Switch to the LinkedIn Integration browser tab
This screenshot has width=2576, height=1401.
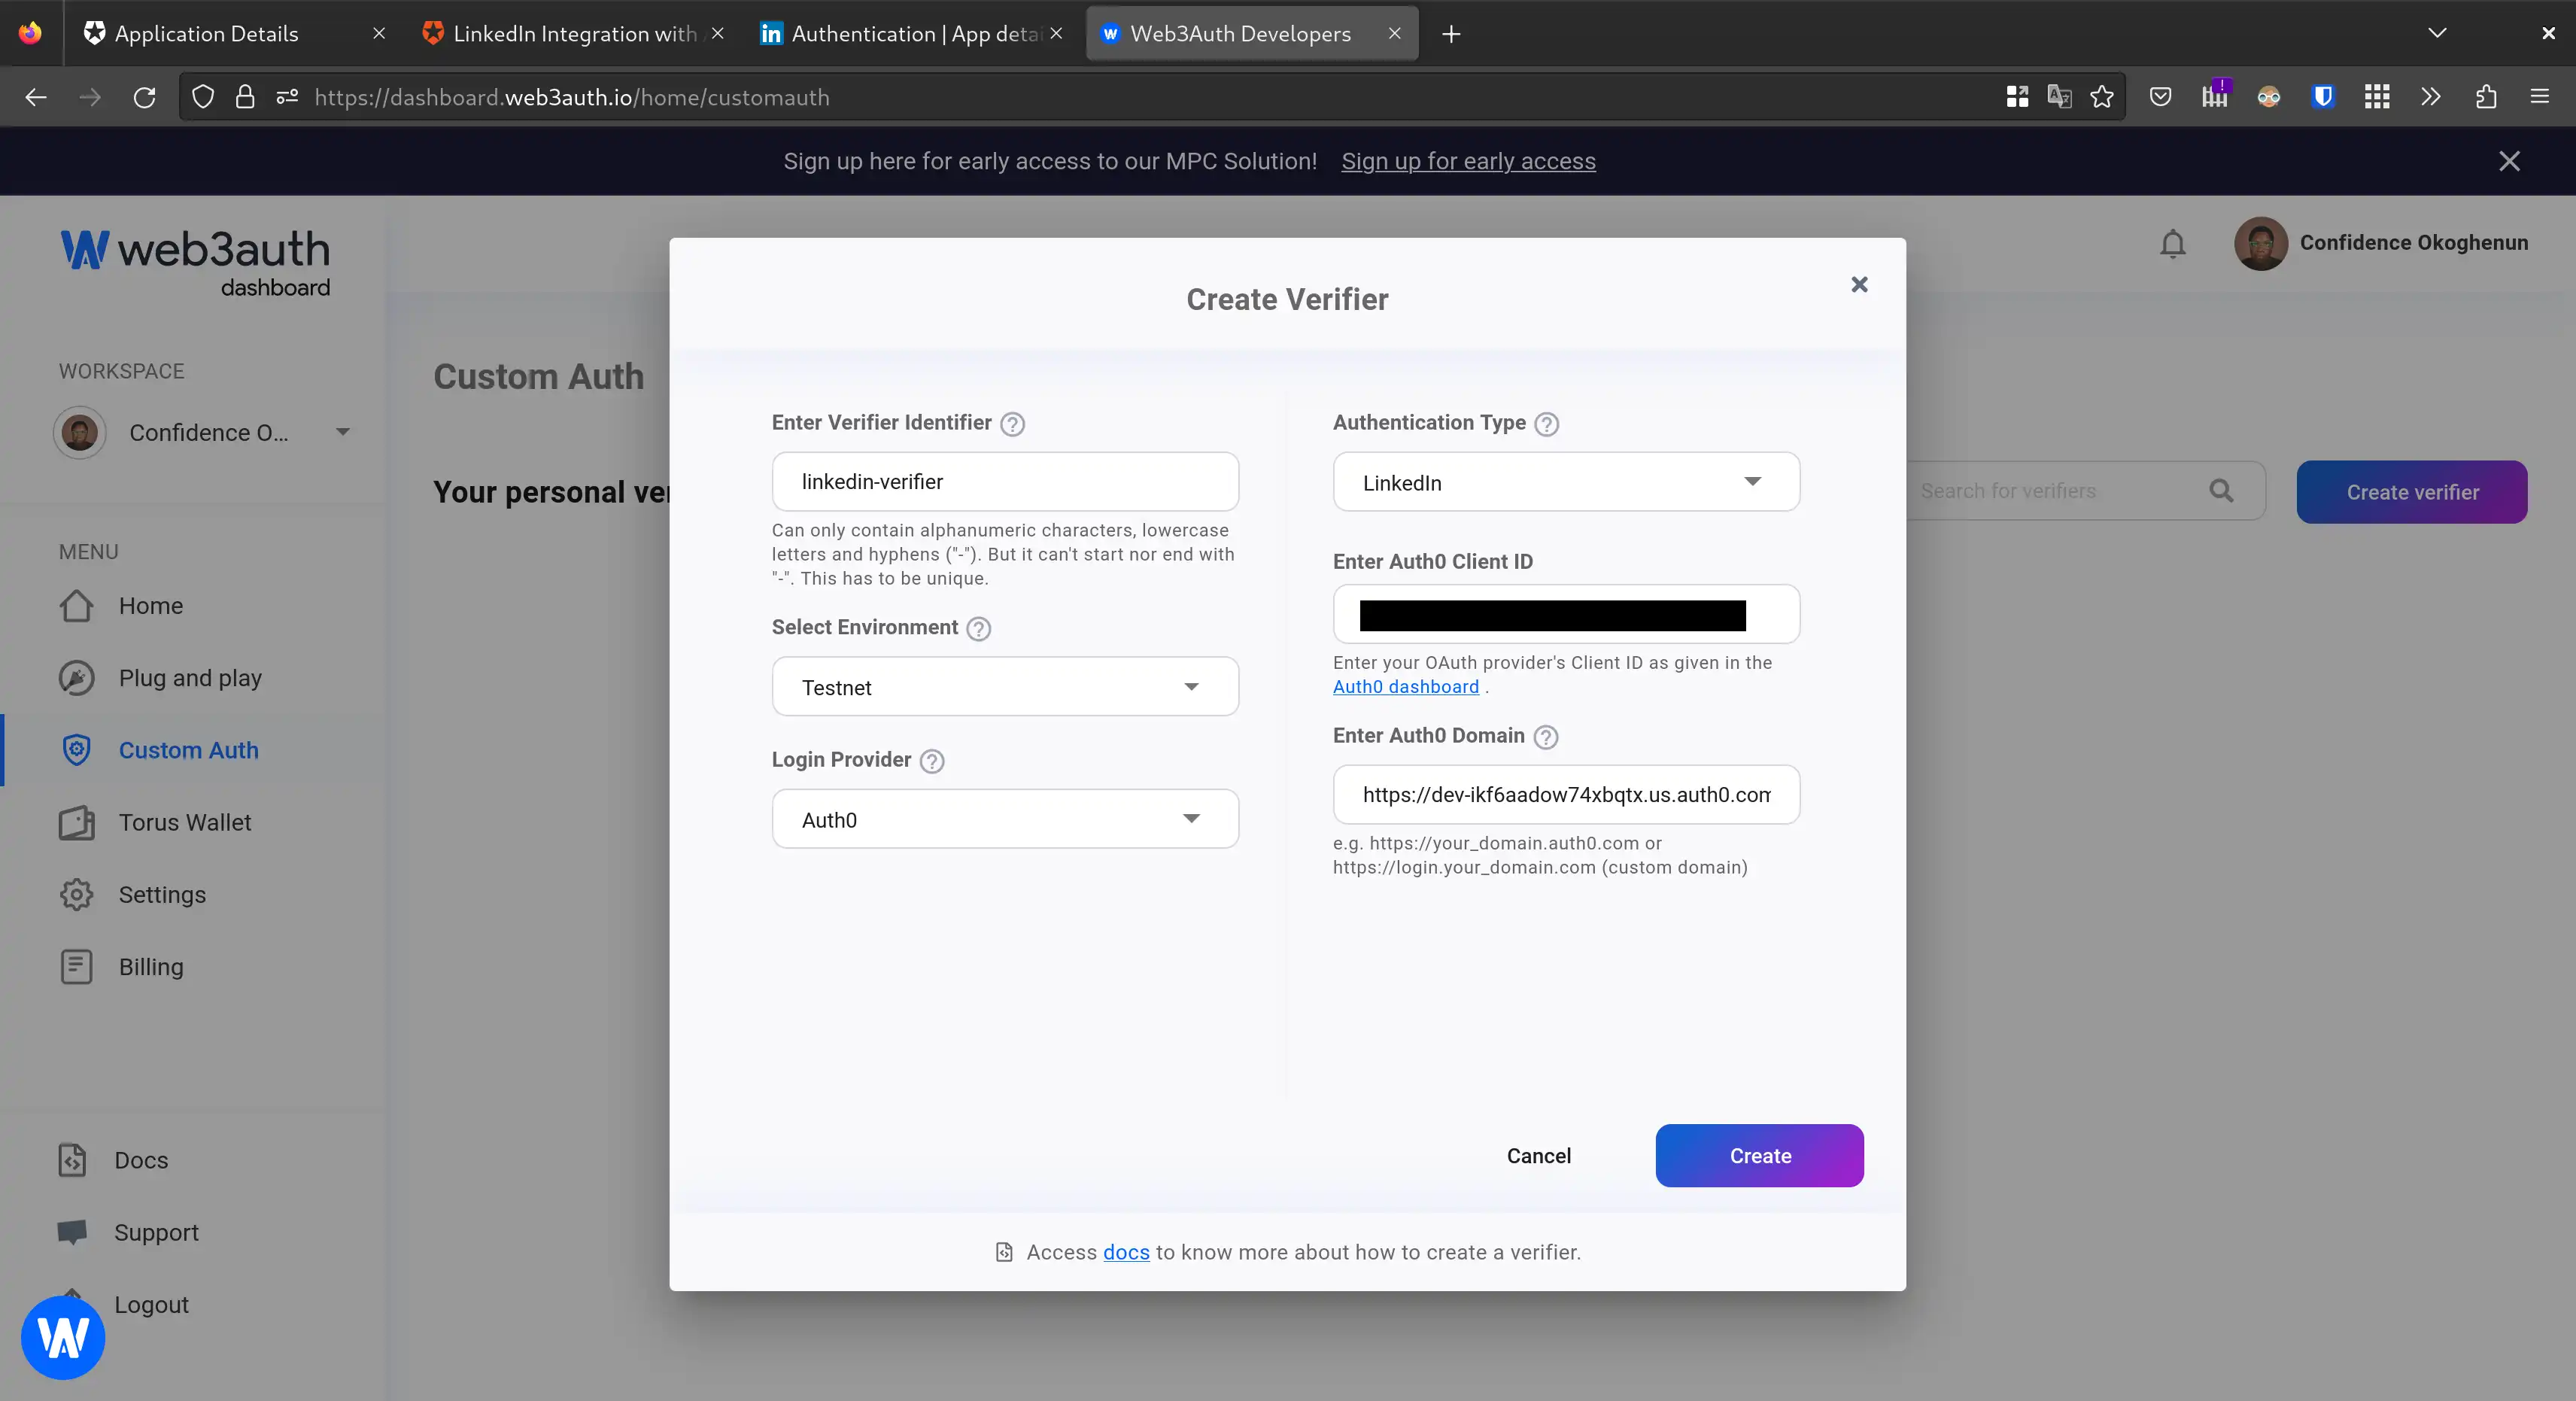pos(574,34)
